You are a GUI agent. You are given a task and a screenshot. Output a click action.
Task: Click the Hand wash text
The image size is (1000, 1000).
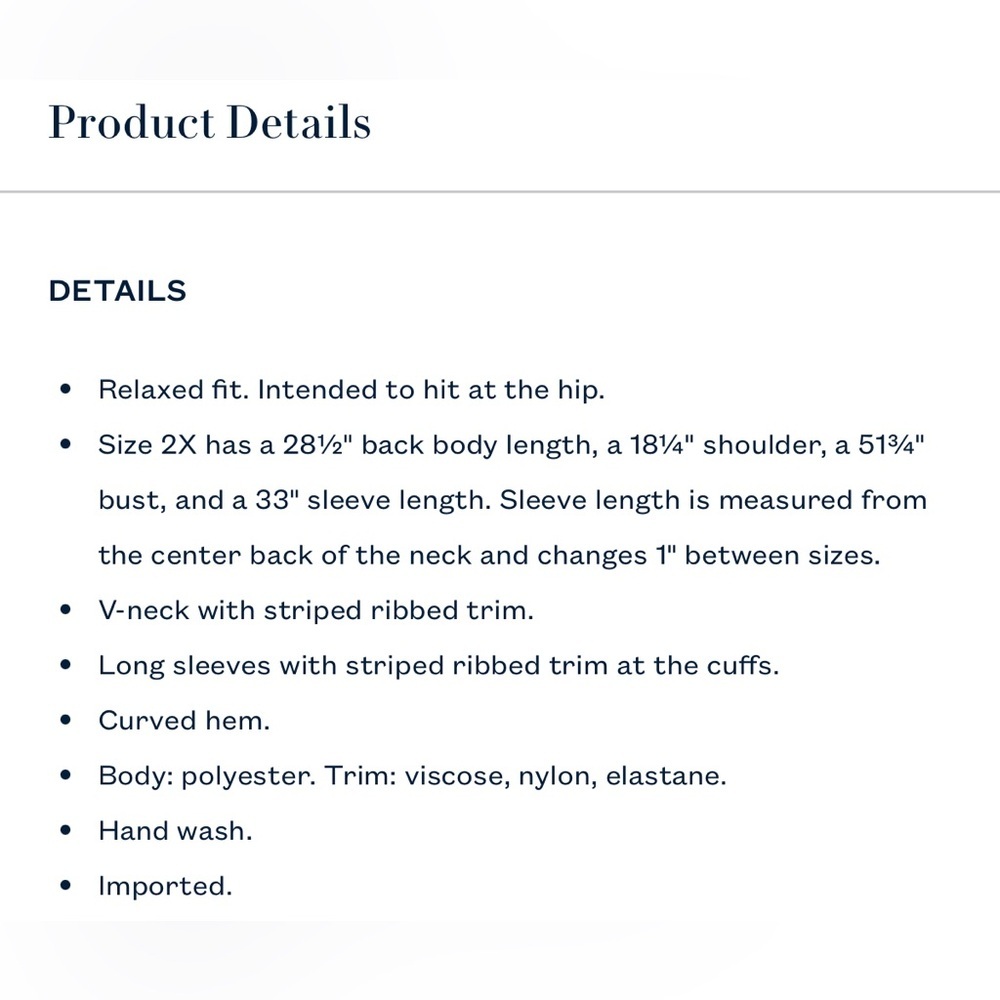(175, 832)
